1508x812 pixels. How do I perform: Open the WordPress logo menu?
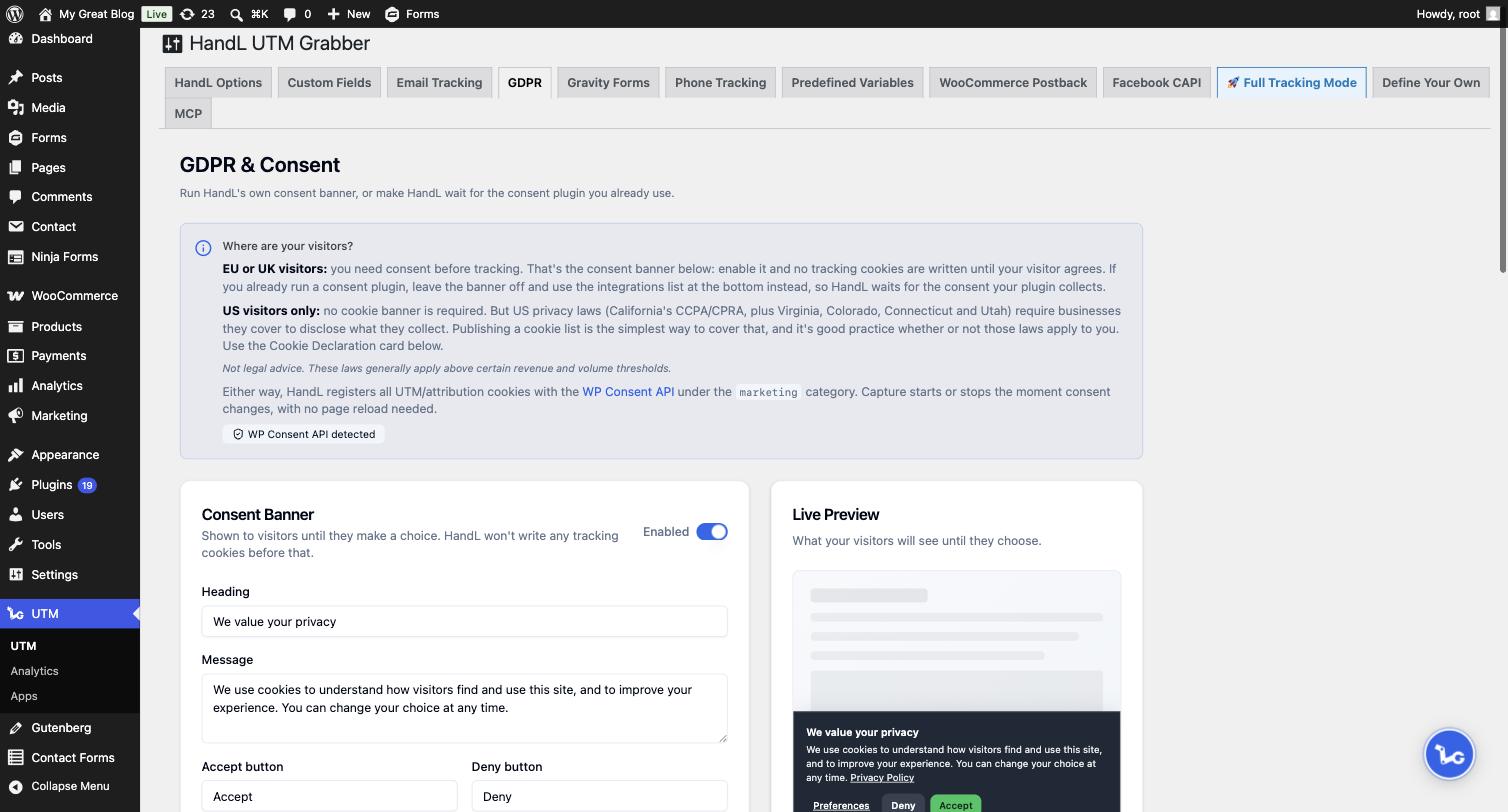pos(15,14)
